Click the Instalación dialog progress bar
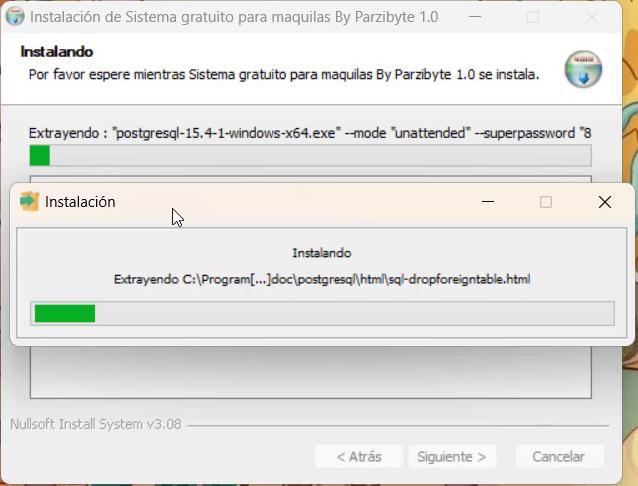The image size is (638, 486). pyautogui.click(x=322, y=313)
